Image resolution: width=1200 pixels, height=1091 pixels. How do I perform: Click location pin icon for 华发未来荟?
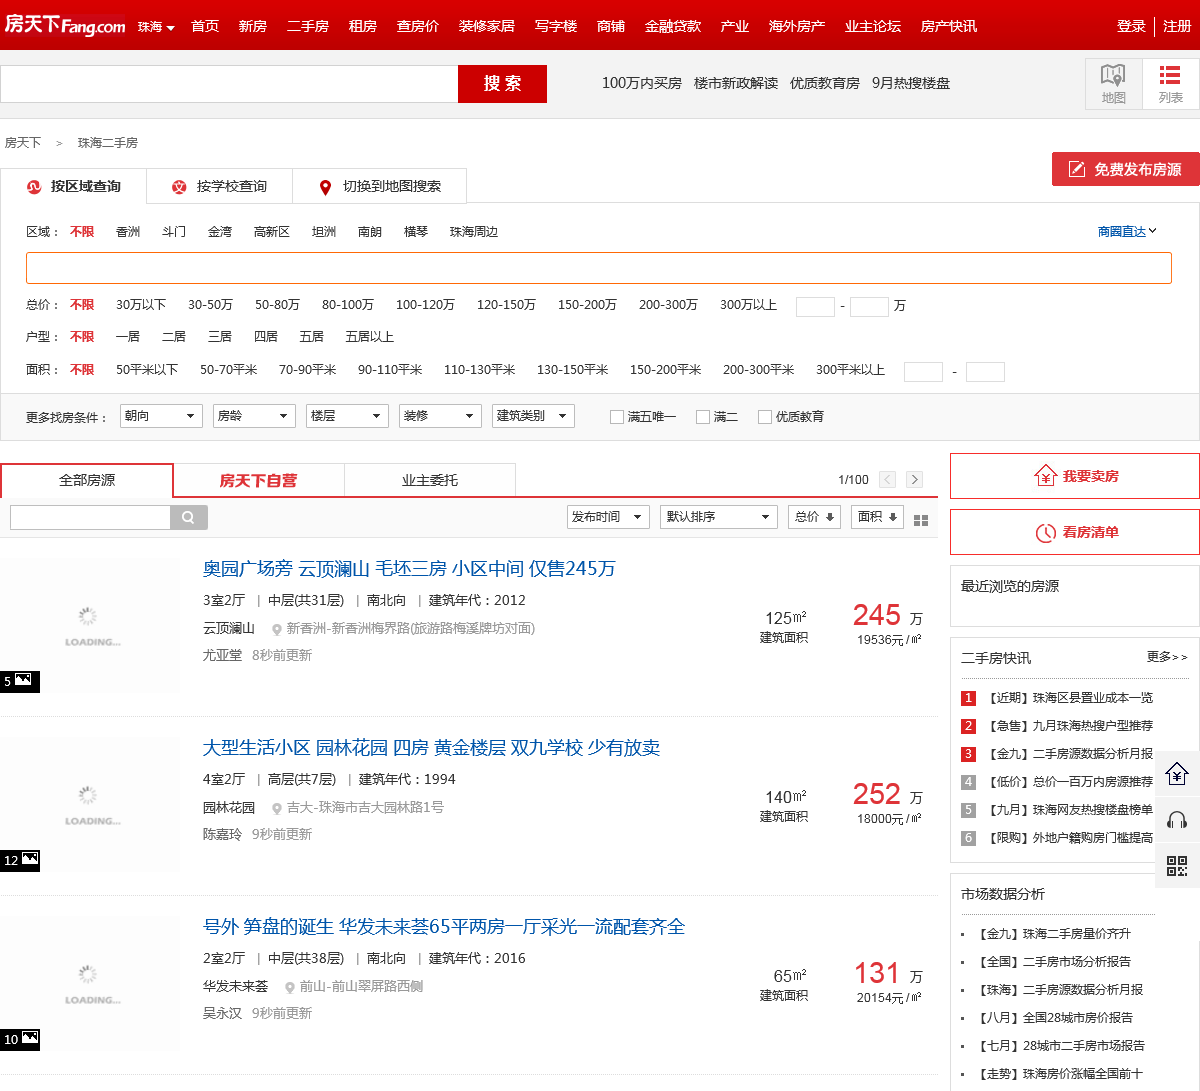coord(290,988)
